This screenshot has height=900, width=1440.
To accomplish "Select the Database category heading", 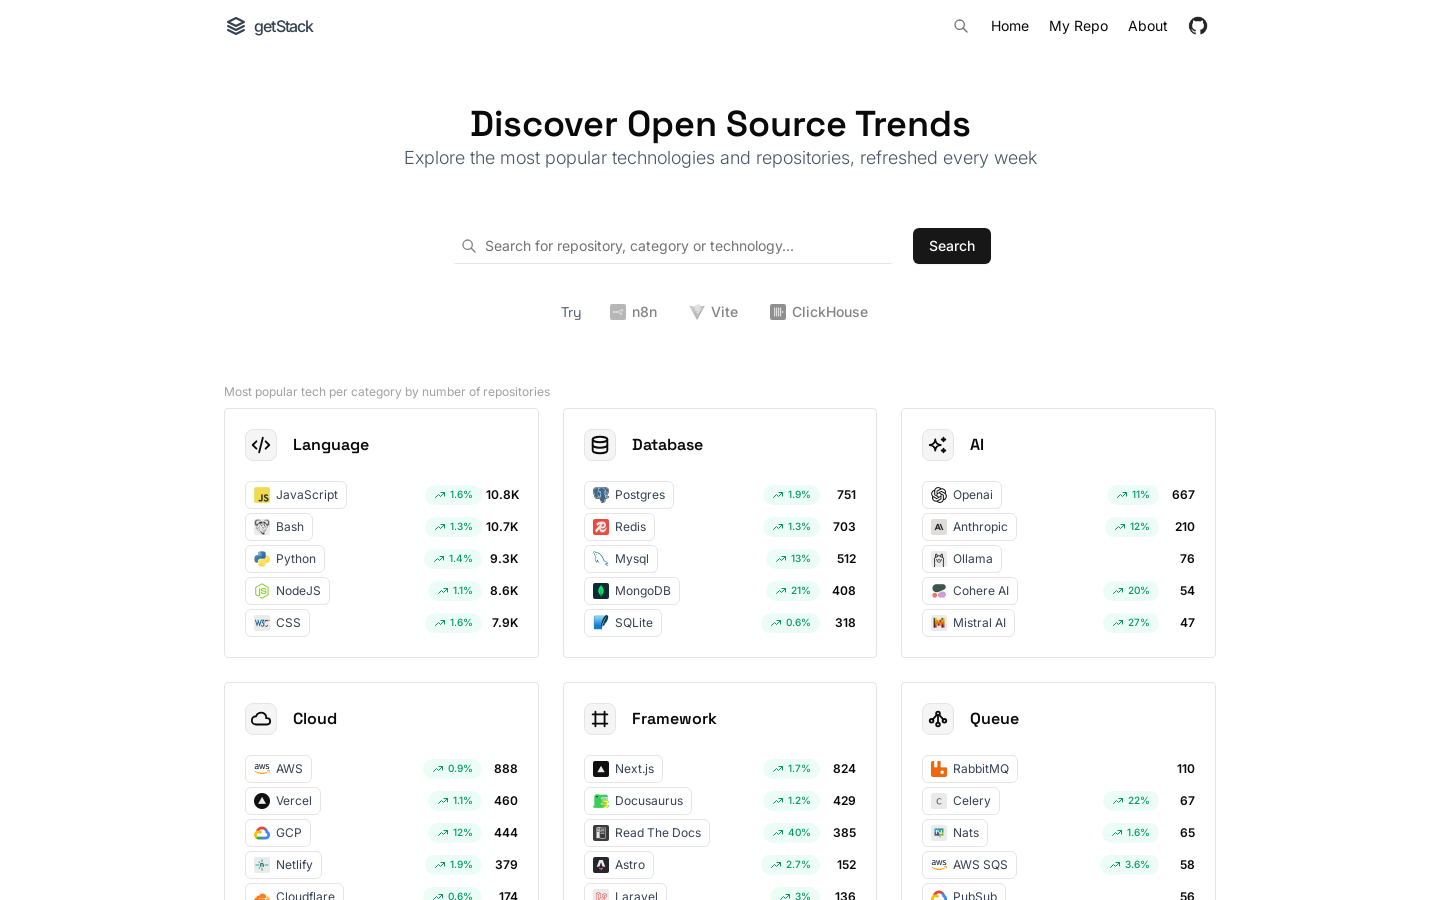I will click(667, 445).
